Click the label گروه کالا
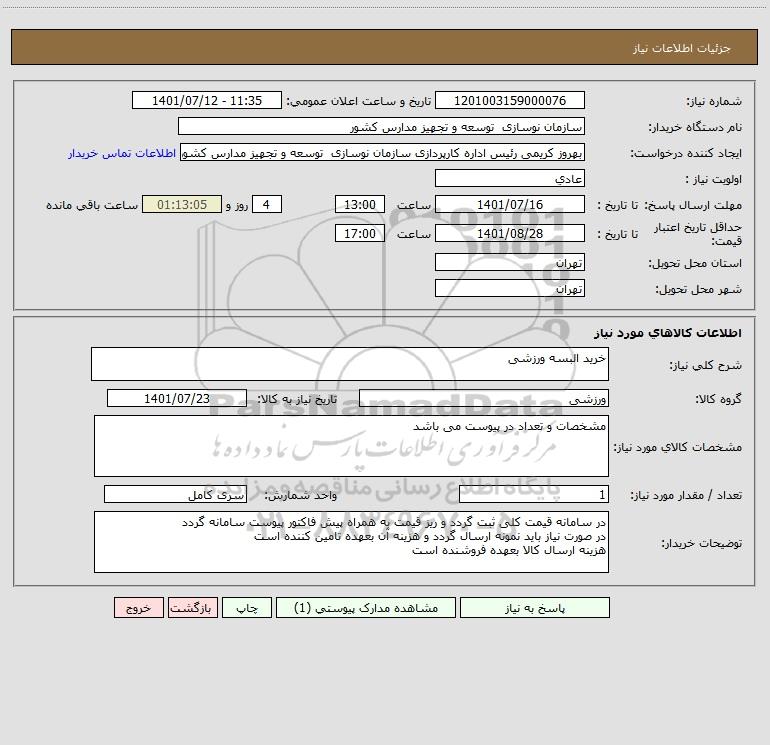 tap(718, 399)
